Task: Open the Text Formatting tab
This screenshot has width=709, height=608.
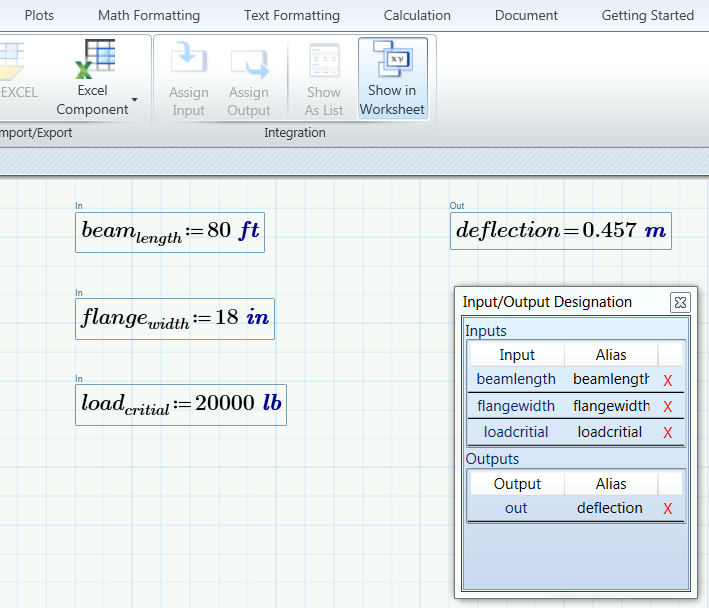Action: point(292,15)
